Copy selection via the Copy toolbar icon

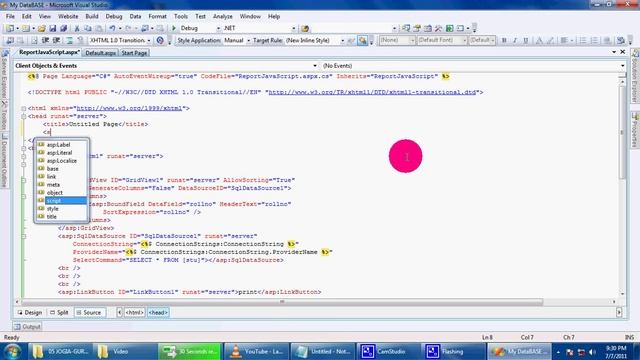pos(88,29)
